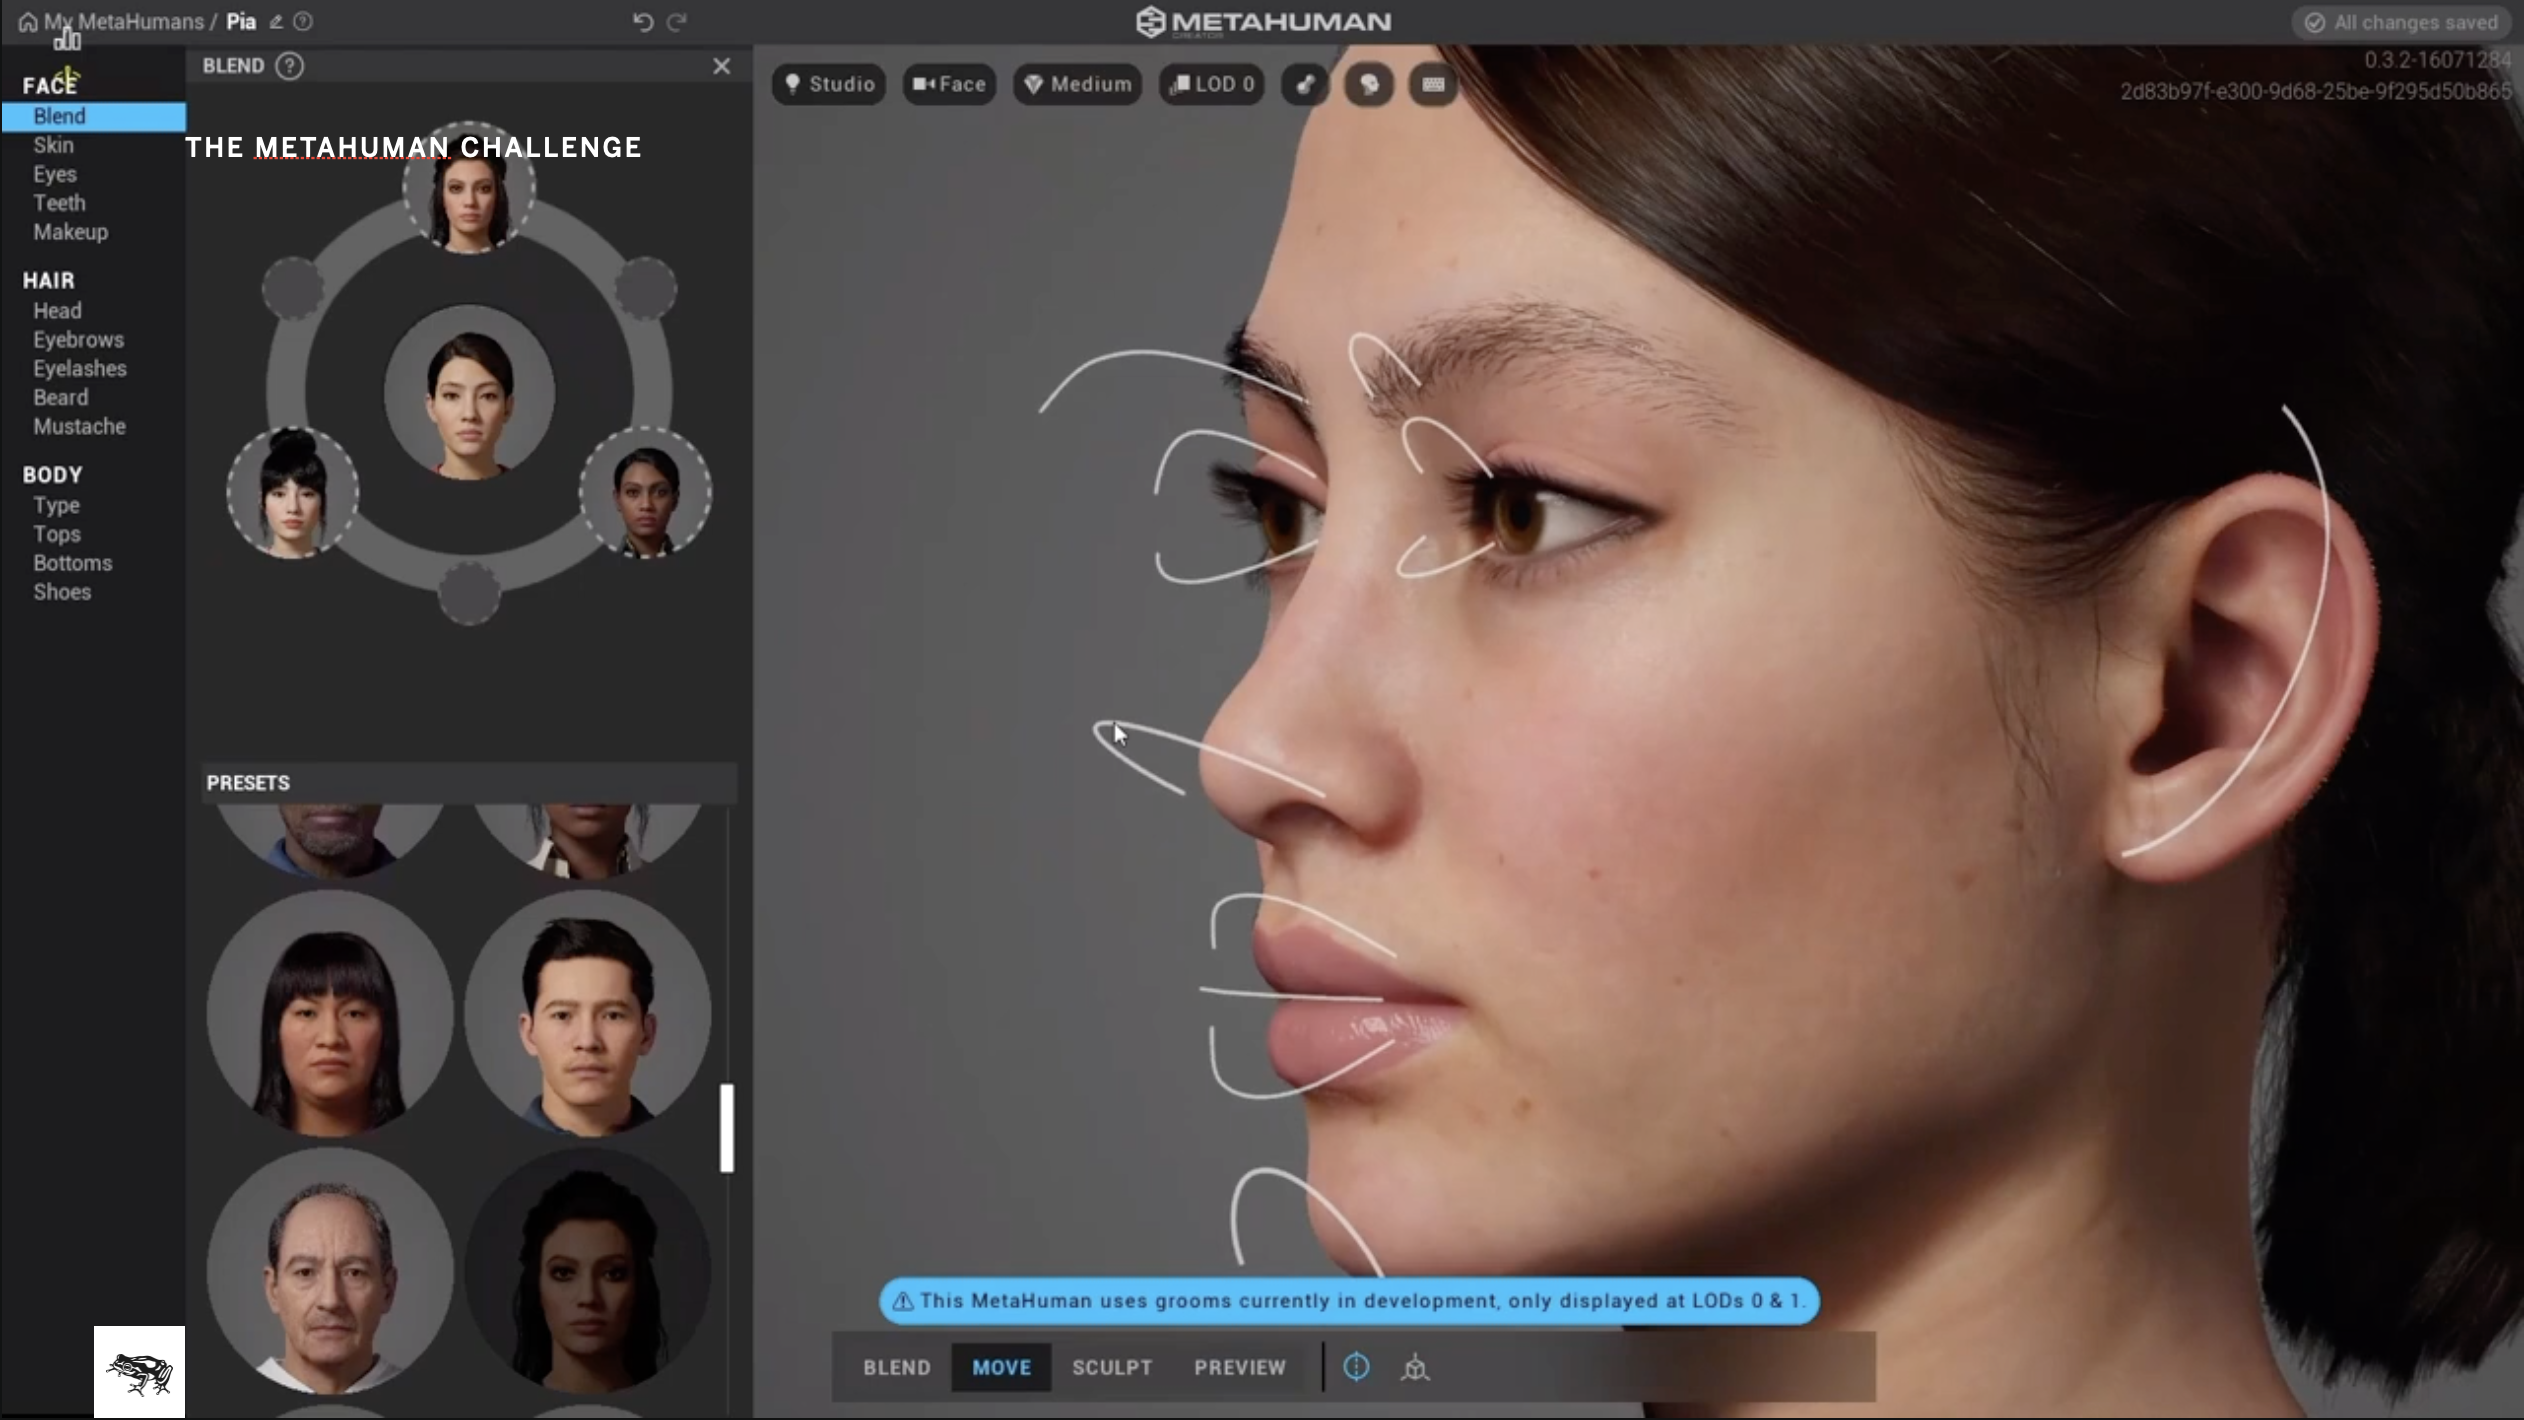Image resolution: width=2524 pixels, height=1420 pixels.
Task: Click the undo arrow in the top bar
Action: pos(643,22)
